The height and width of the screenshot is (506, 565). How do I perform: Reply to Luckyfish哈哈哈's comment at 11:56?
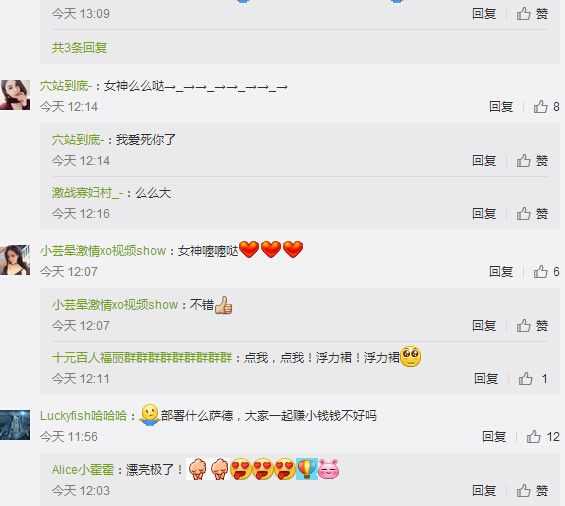click(494, 437)
